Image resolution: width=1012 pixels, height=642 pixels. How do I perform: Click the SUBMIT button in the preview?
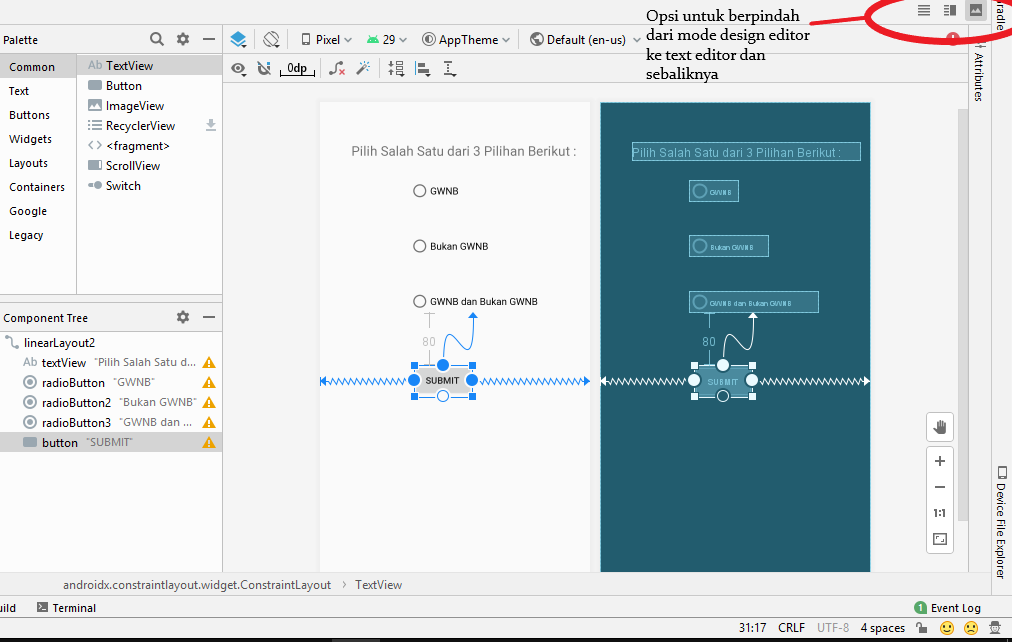442,380
